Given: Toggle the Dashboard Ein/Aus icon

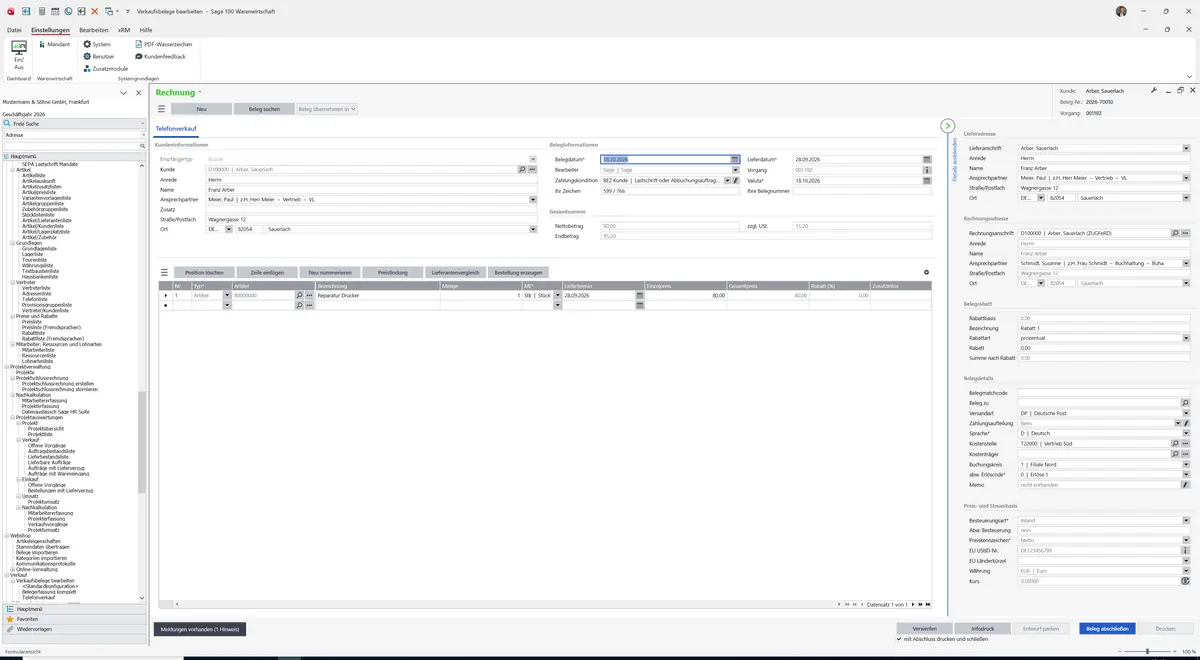Looking at the screenshot, I should (18, 55).
